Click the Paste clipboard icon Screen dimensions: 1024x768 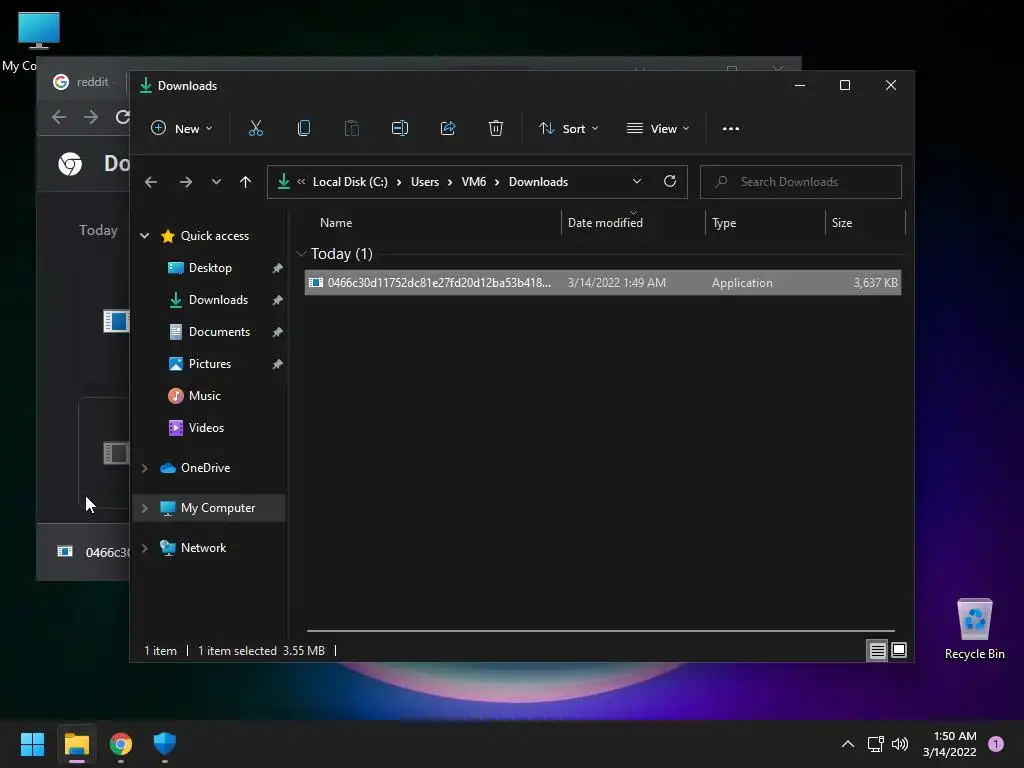coord(351,129)
